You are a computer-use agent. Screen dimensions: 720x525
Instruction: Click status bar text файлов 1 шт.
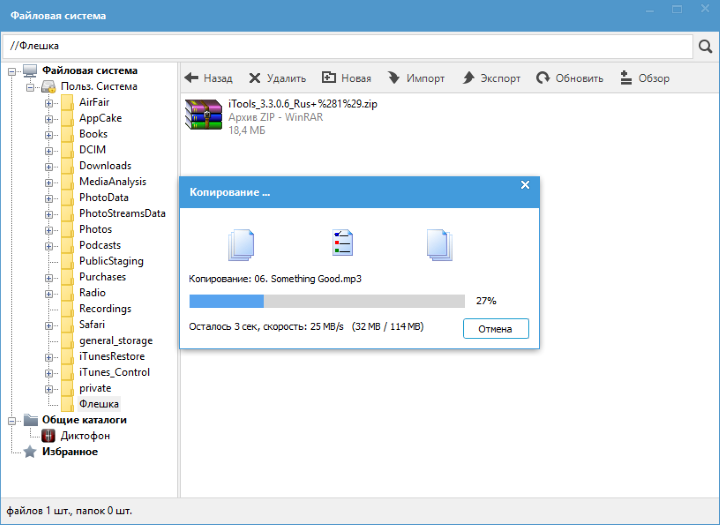(39, 511)
